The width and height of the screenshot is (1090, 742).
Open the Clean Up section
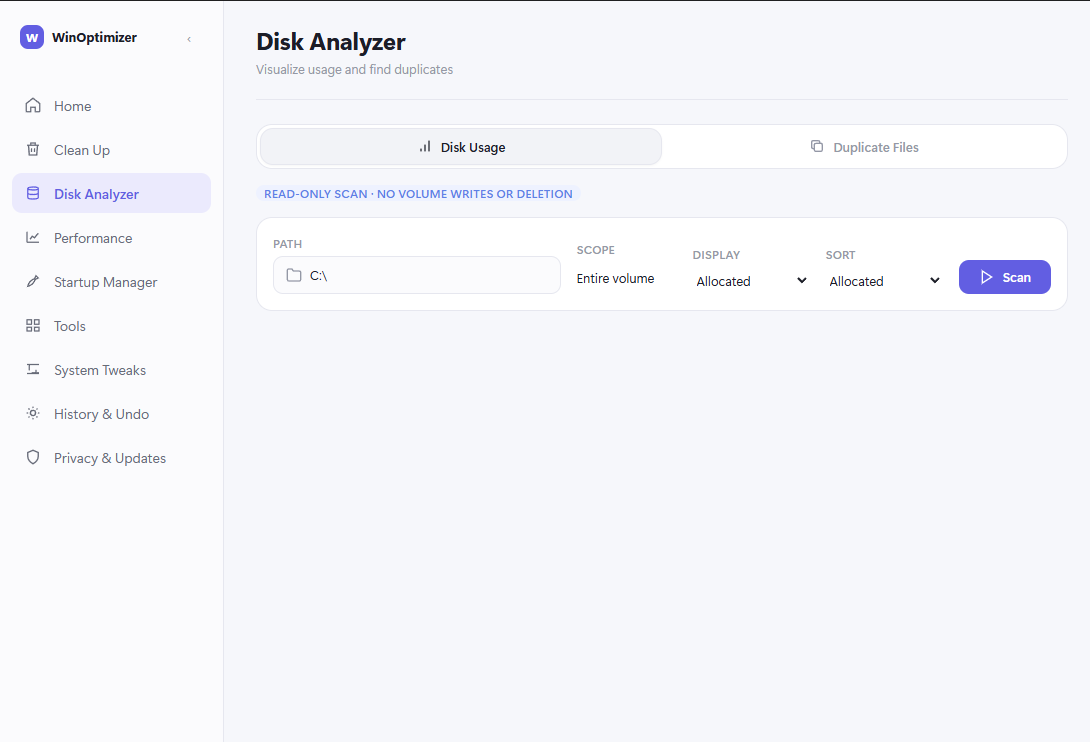[x=111, y=150]
